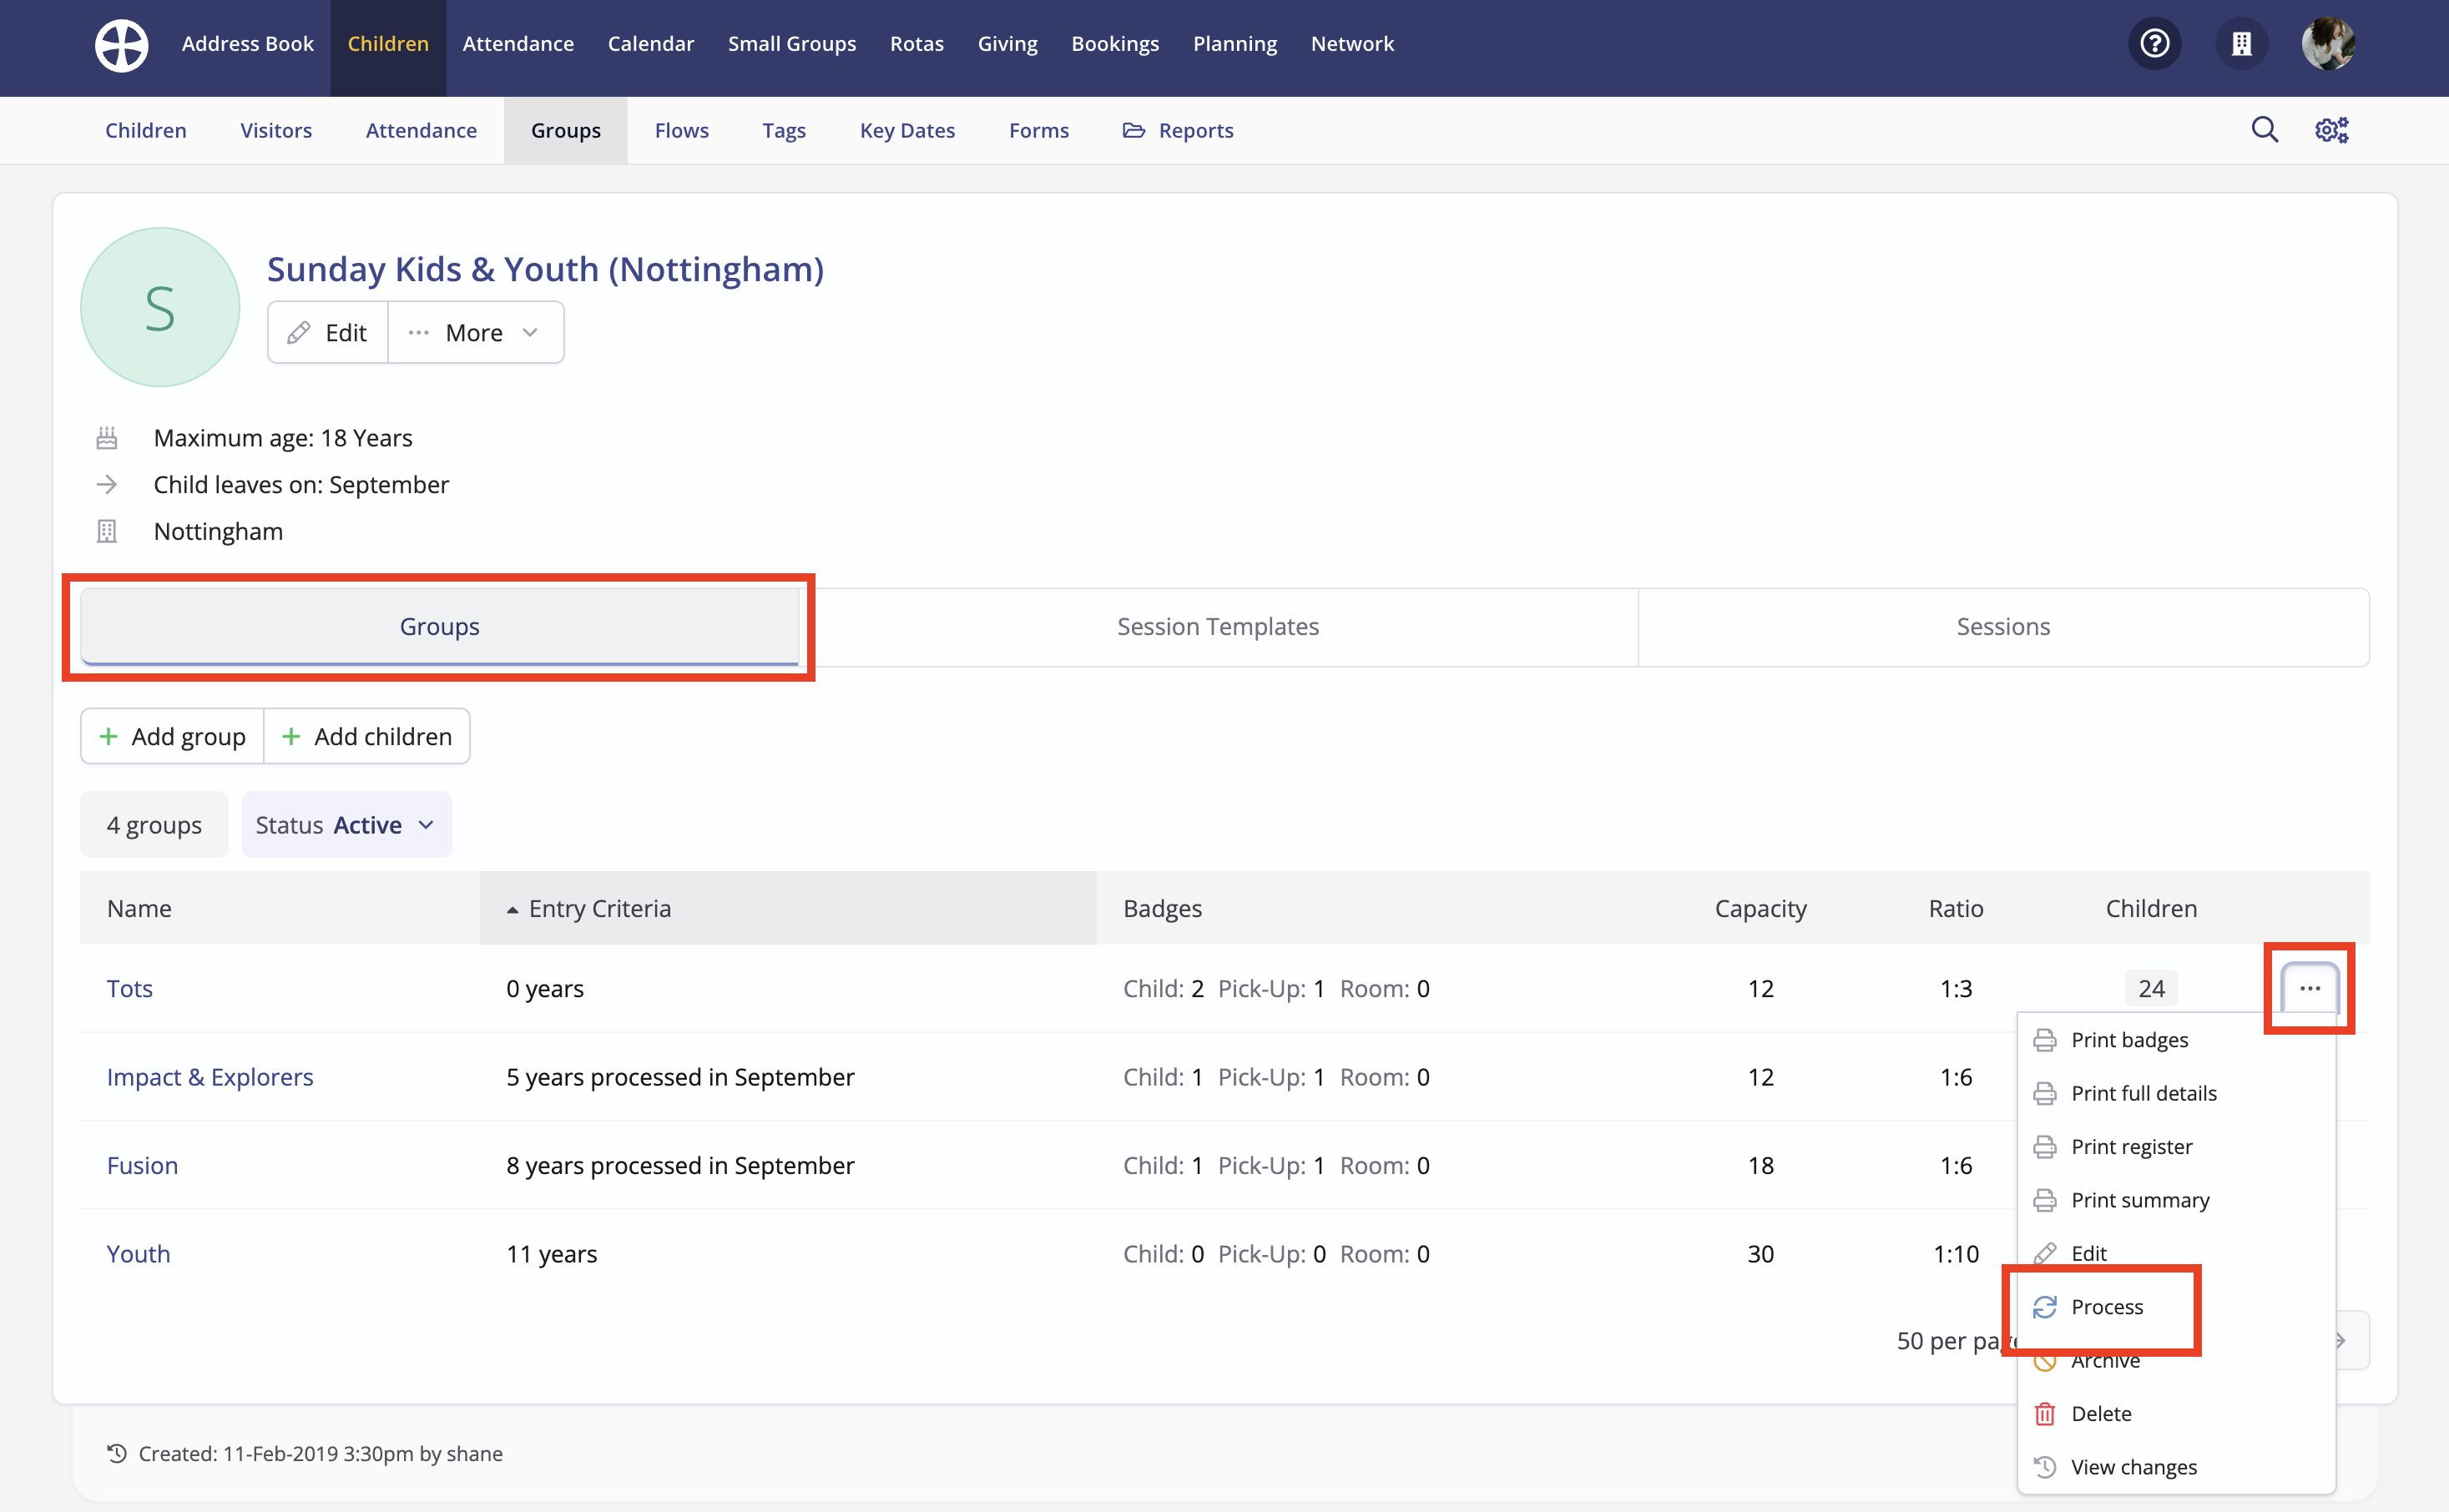Open the Status Active filter dropdown
Viewport: 2449px width, 1512px height.
pyautogui.click(x=346, y=825)
